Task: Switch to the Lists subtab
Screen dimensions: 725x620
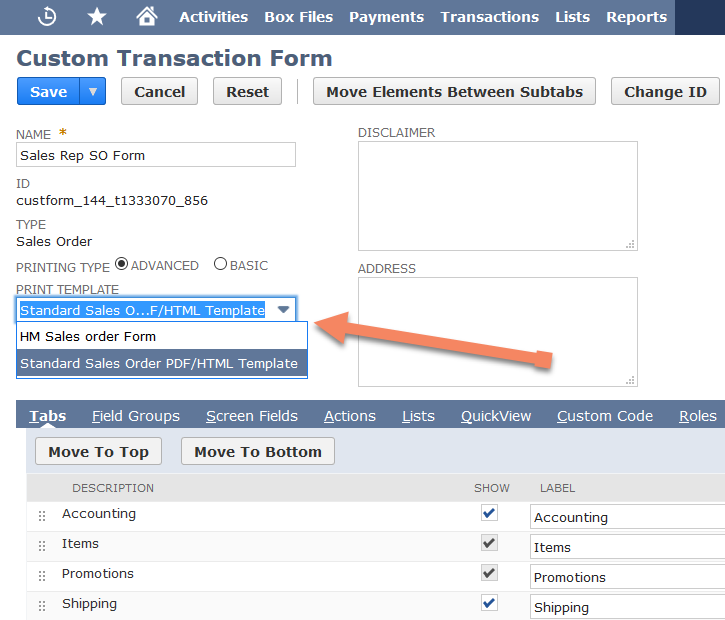Action: click(418, 416)
